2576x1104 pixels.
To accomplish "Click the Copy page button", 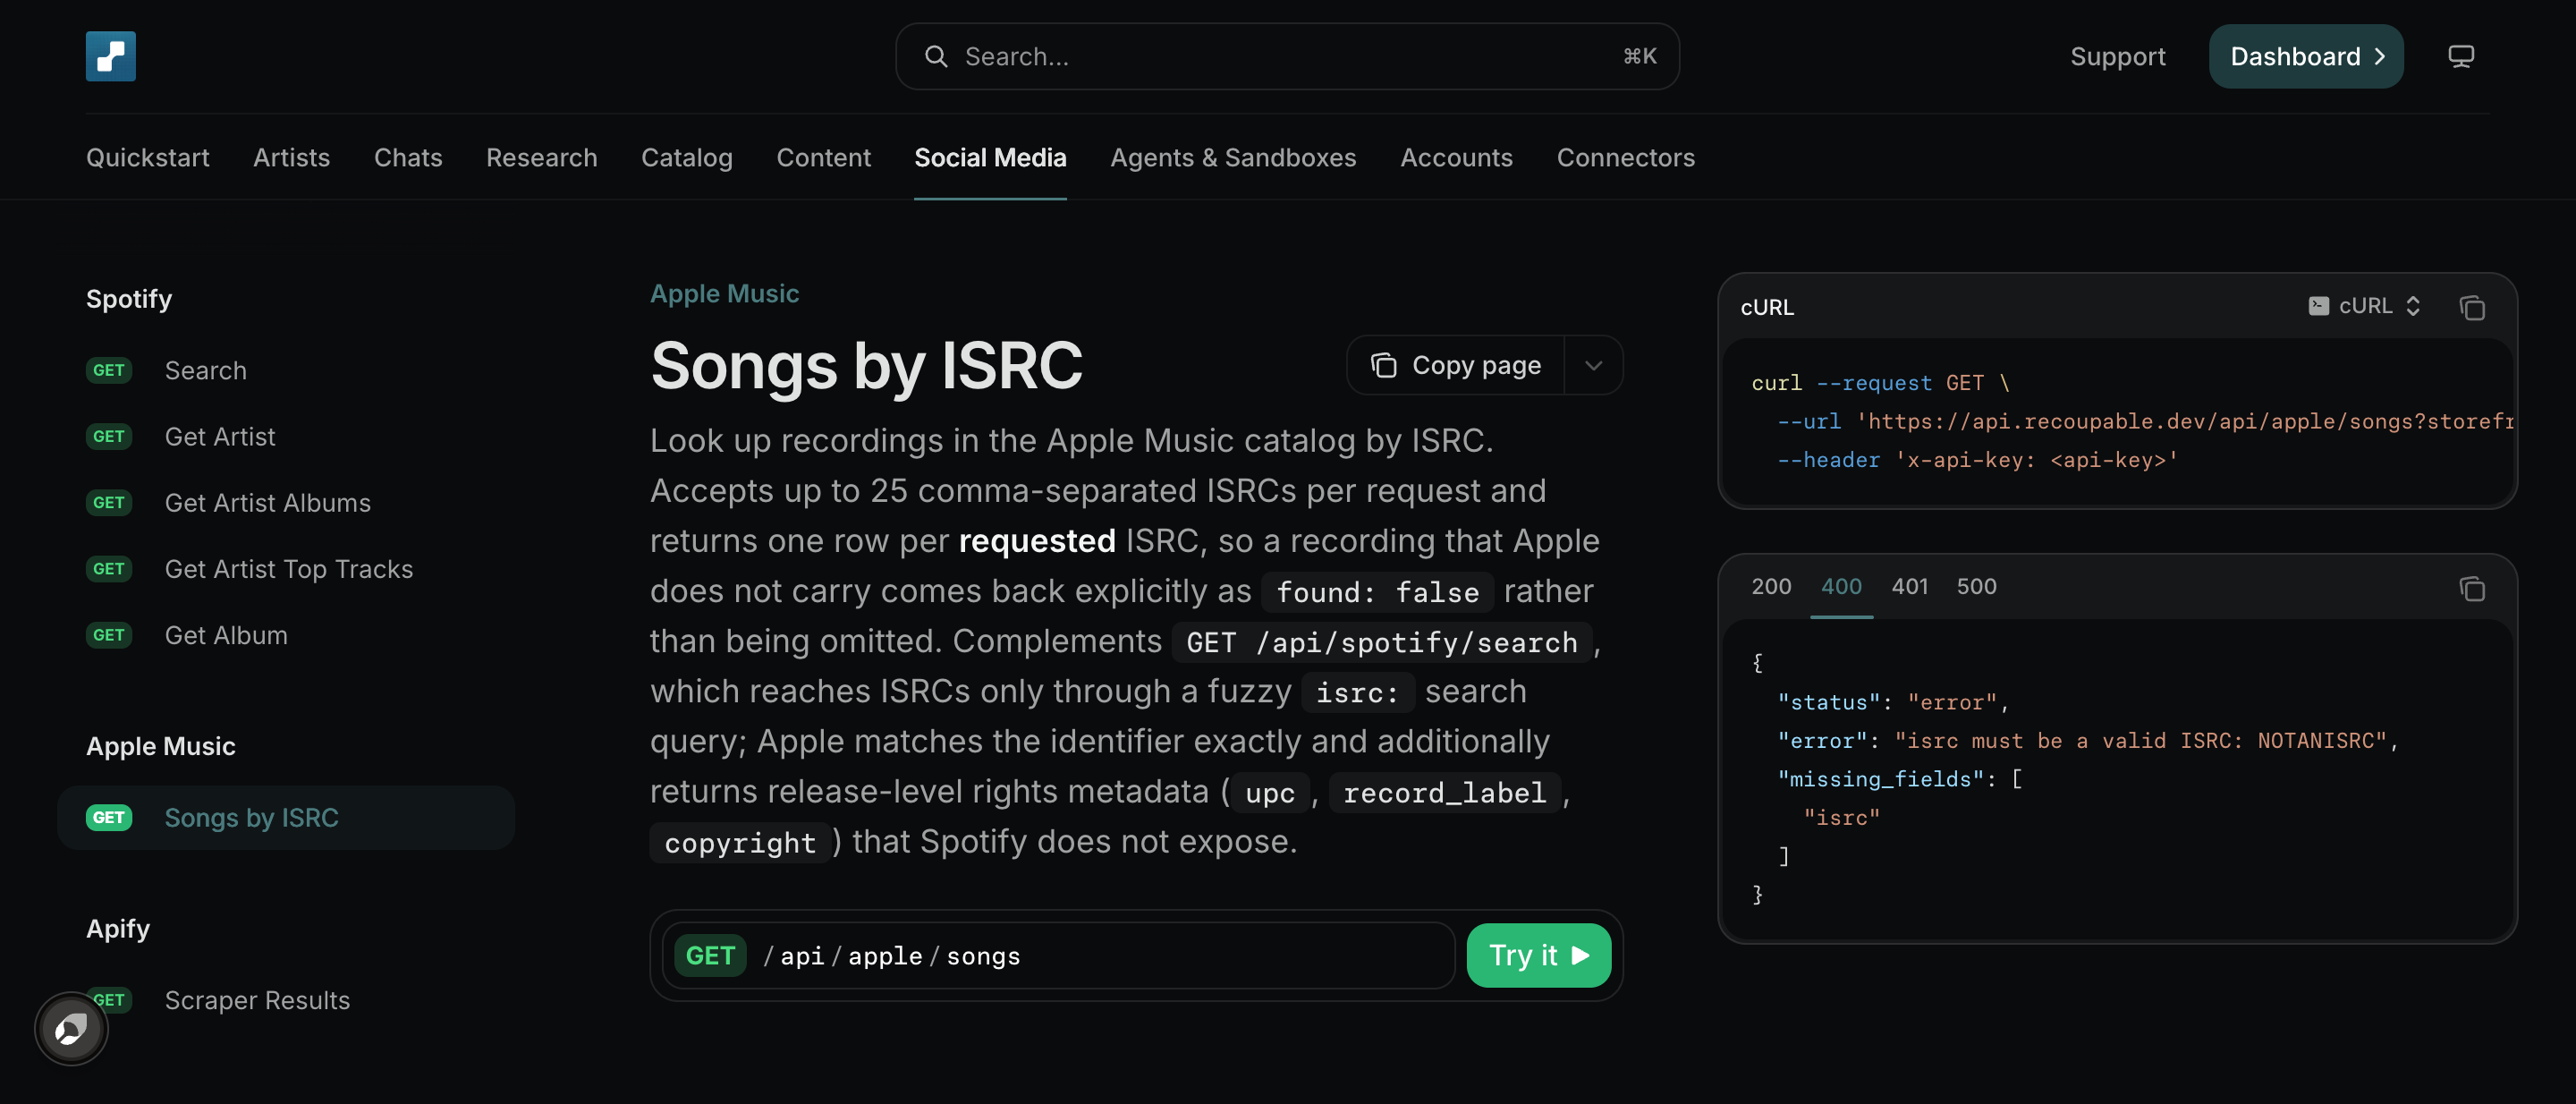I will point(1456,365).
